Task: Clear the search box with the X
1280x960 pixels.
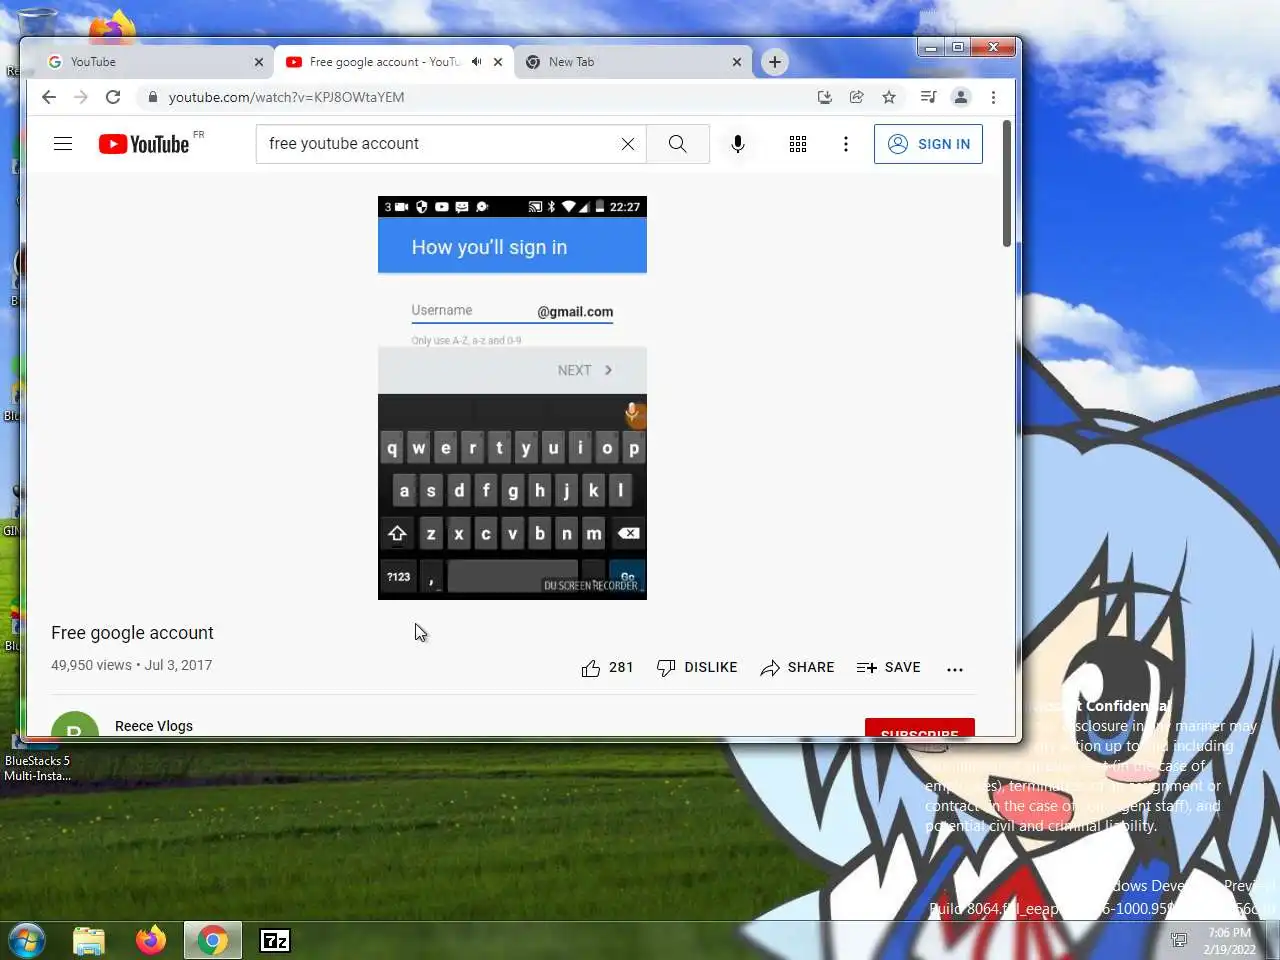Action: [x=628, y=144]
